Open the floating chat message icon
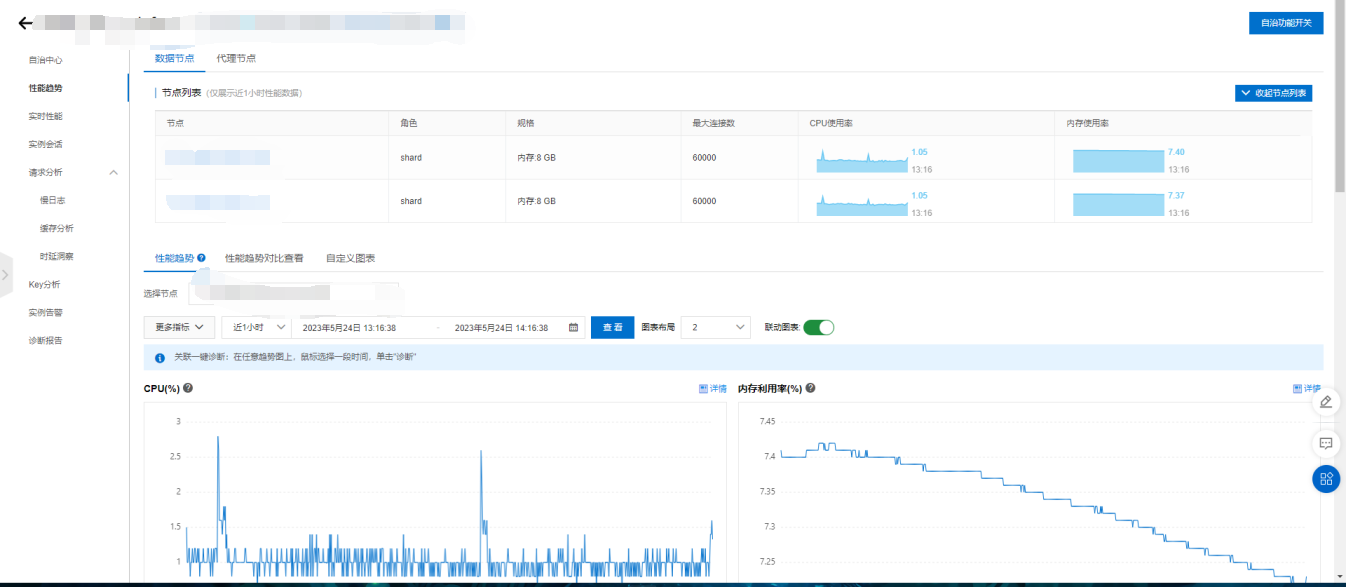 [1326, 441]
